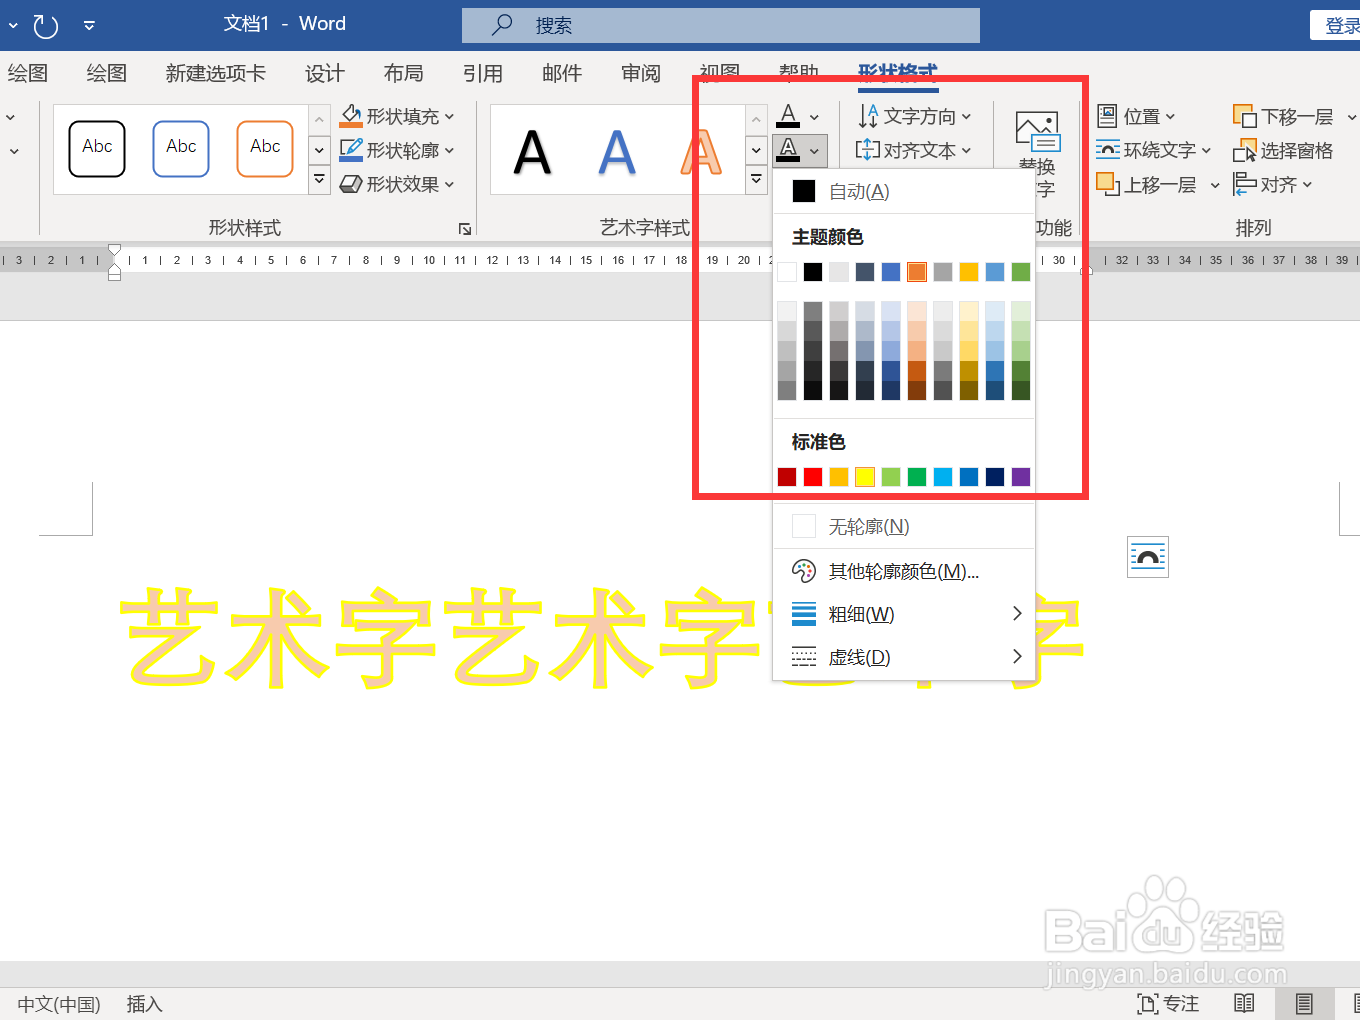Click inside the 搜索 (Search) box

tap(720, 25)
